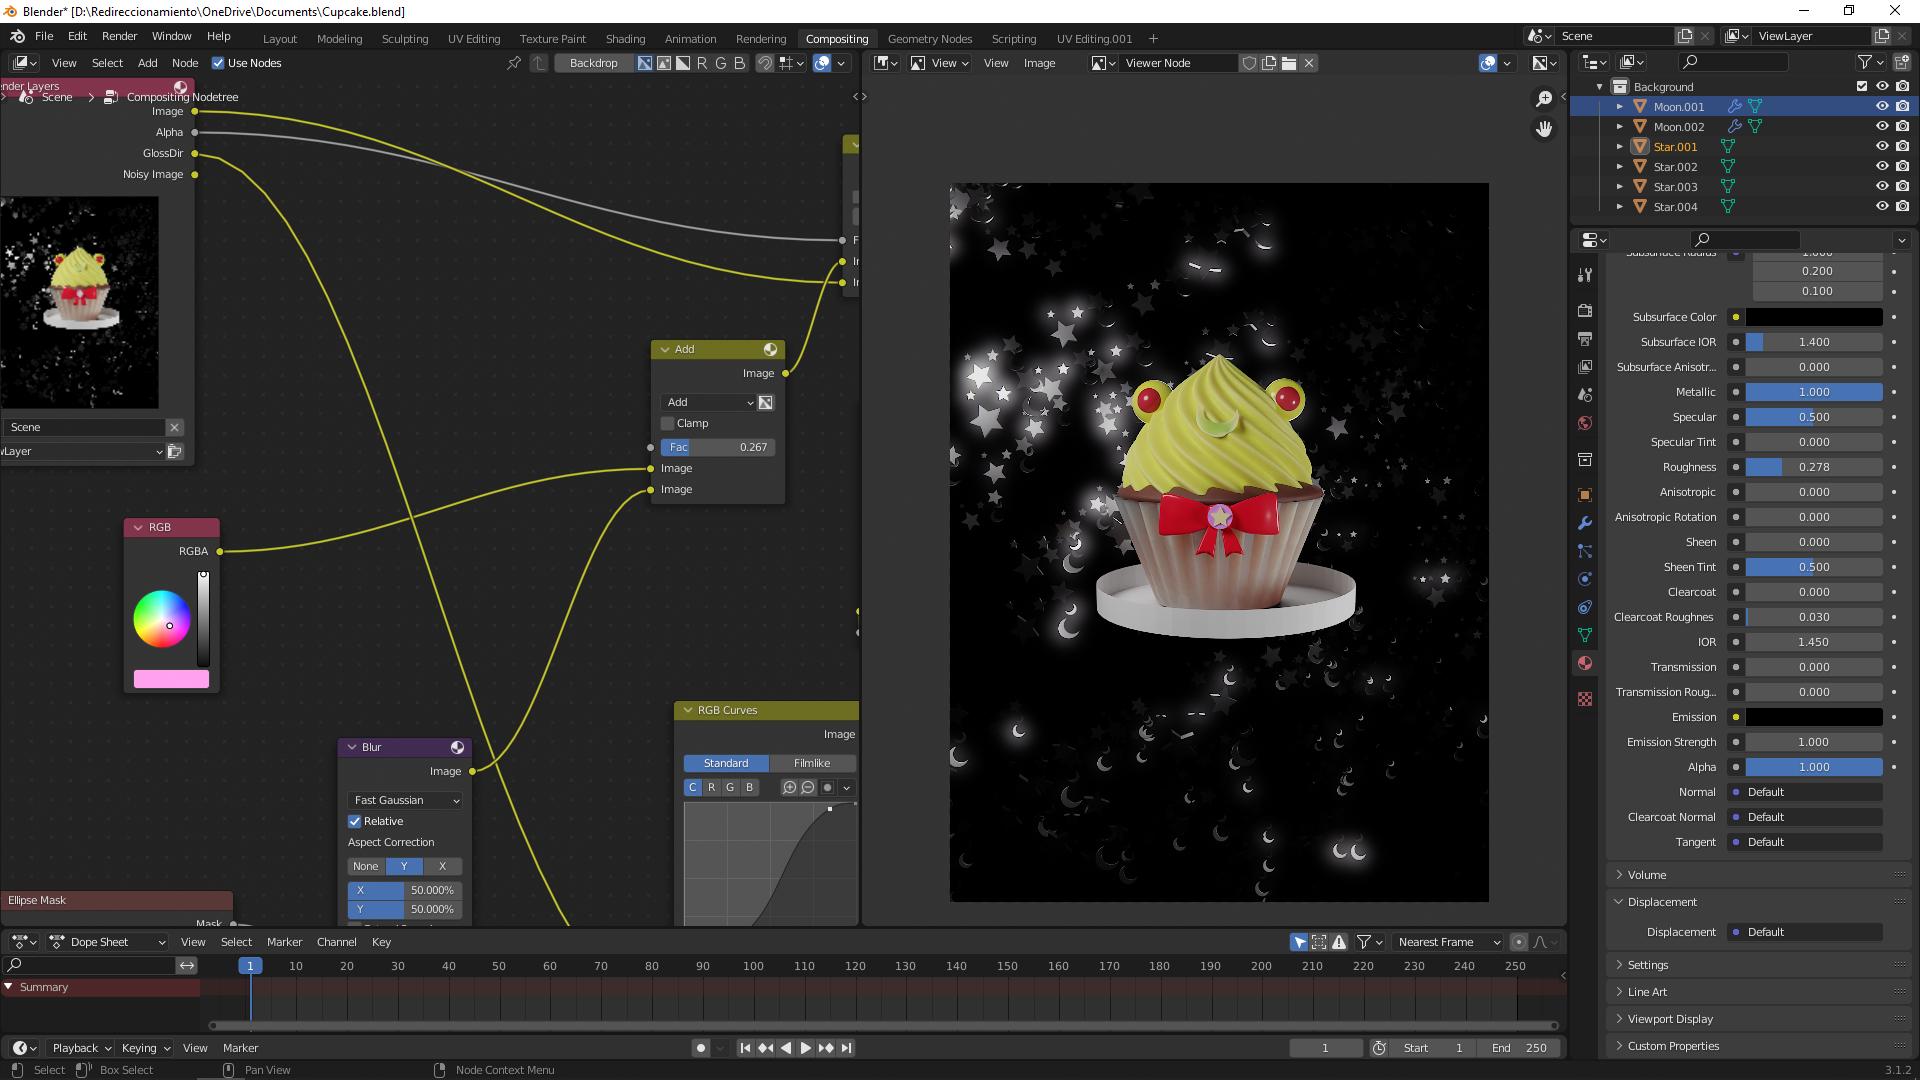Open the Scene properties tab
The width and height of the screenshot is (1920, 1080).
(1585, 395)
